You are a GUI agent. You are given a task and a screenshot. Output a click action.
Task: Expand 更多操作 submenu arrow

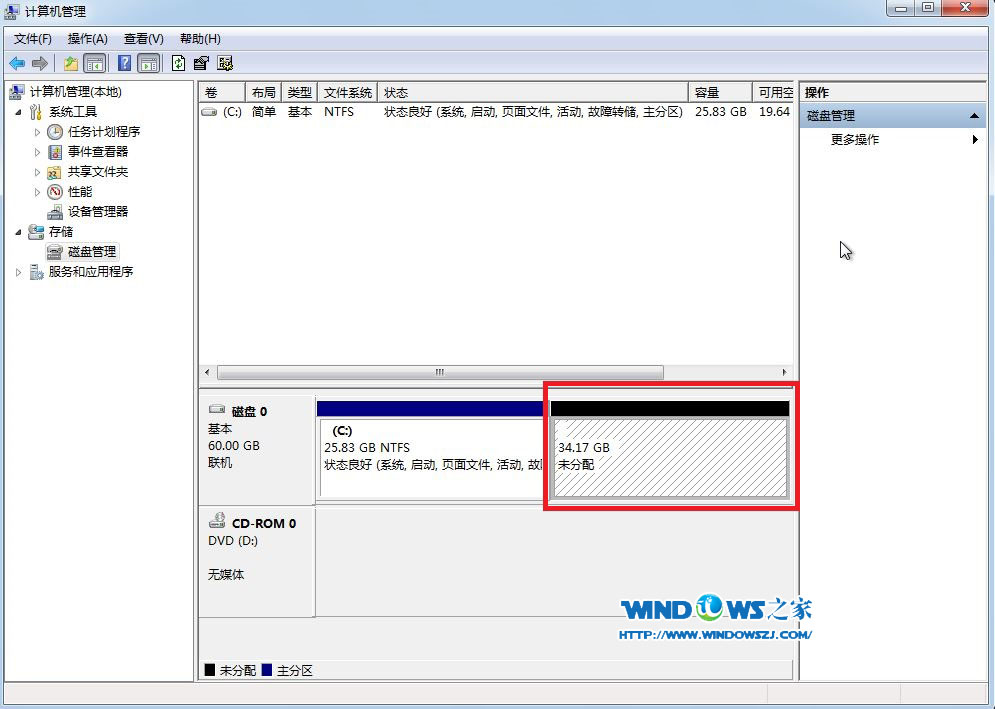pyautogui.click(x=975, y=140)
